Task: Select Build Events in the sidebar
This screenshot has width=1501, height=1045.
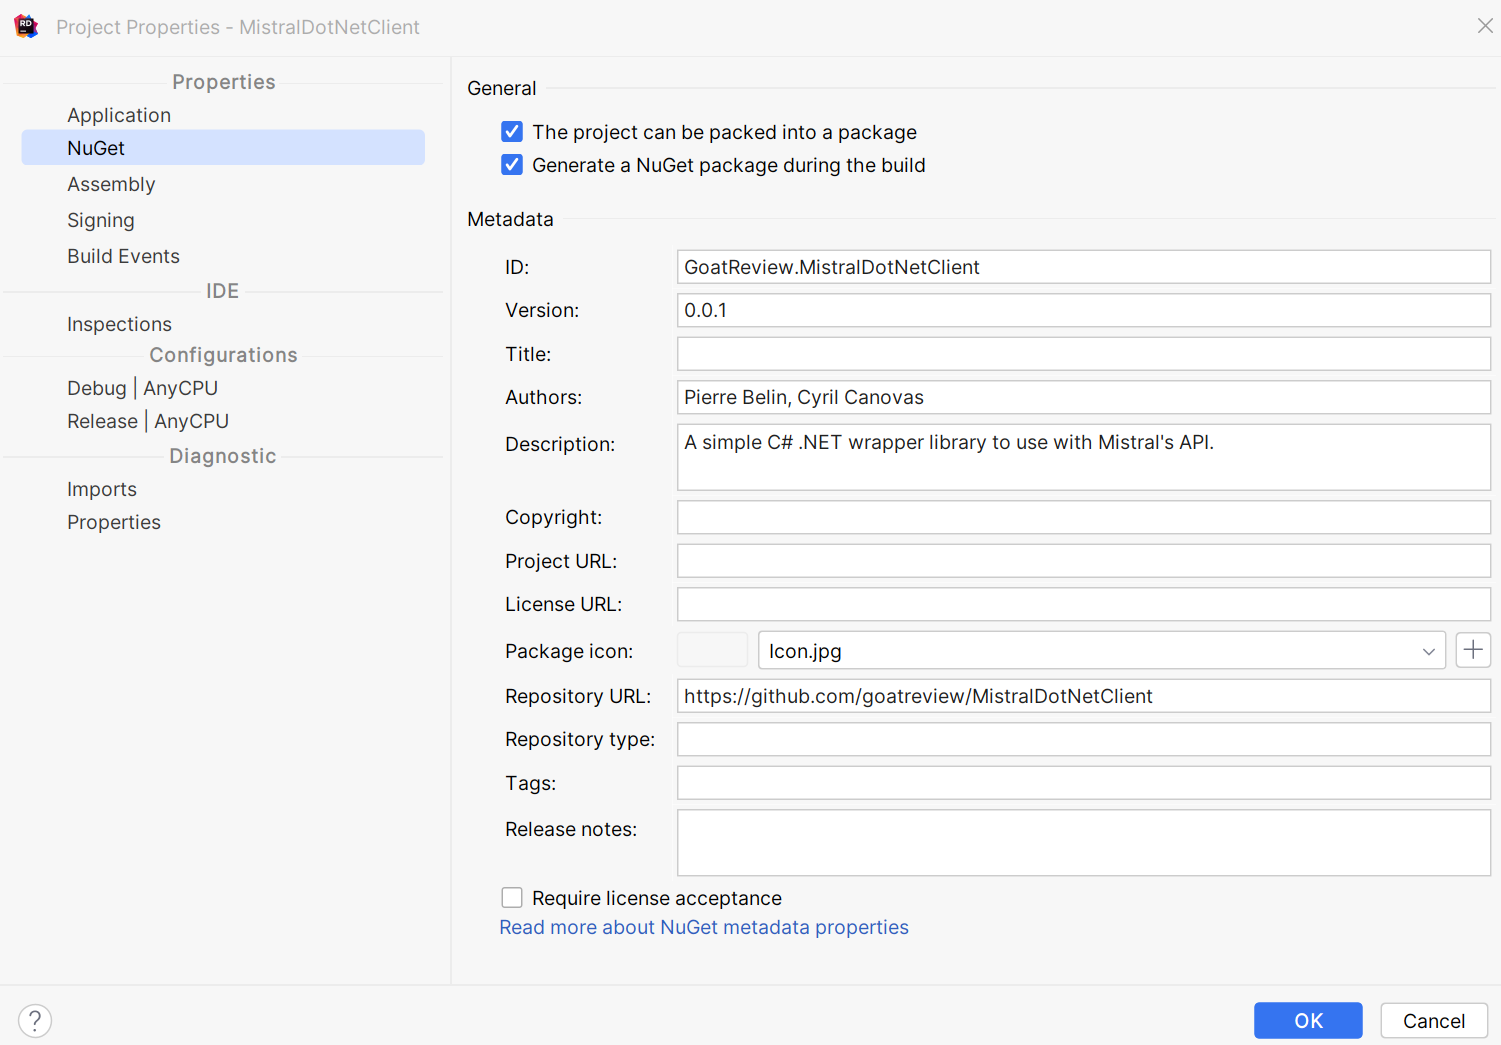Action: [123, 255]
